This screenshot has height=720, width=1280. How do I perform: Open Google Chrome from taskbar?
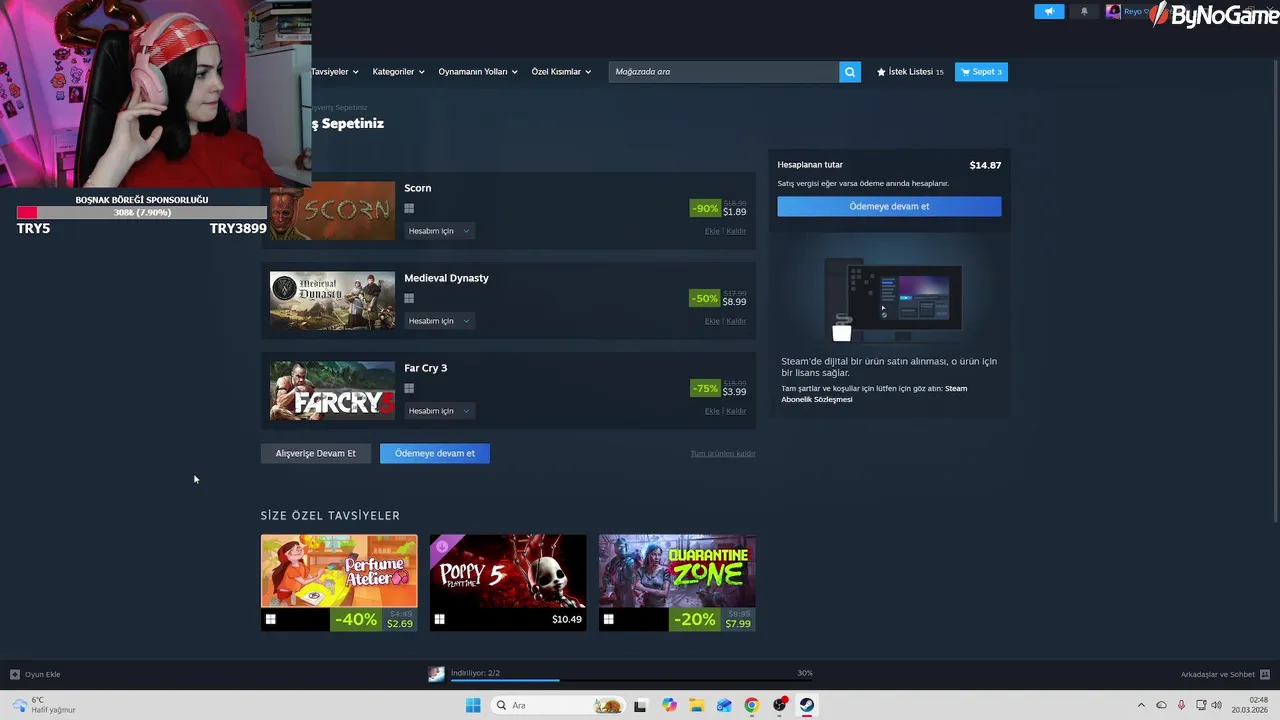pyautogui.click(x=751, y=705)
